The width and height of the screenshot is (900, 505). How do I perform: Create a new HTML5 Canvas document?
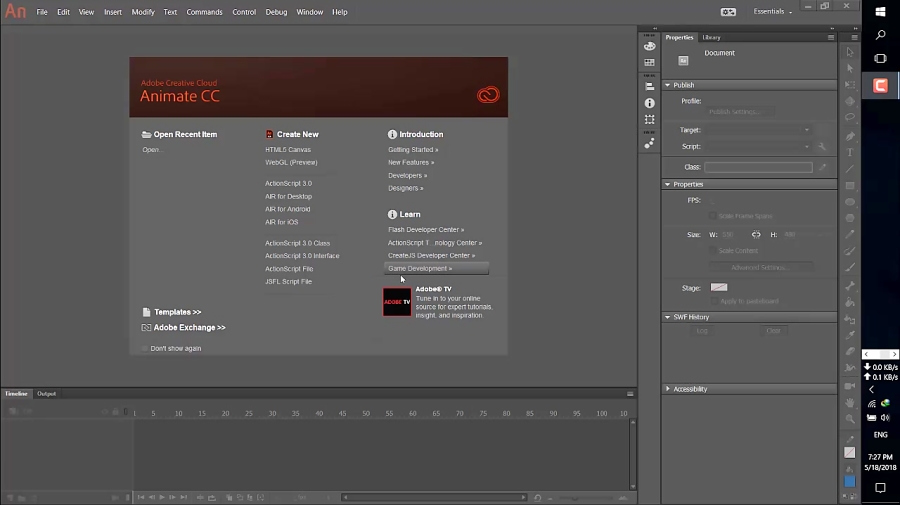coord(288,150)
